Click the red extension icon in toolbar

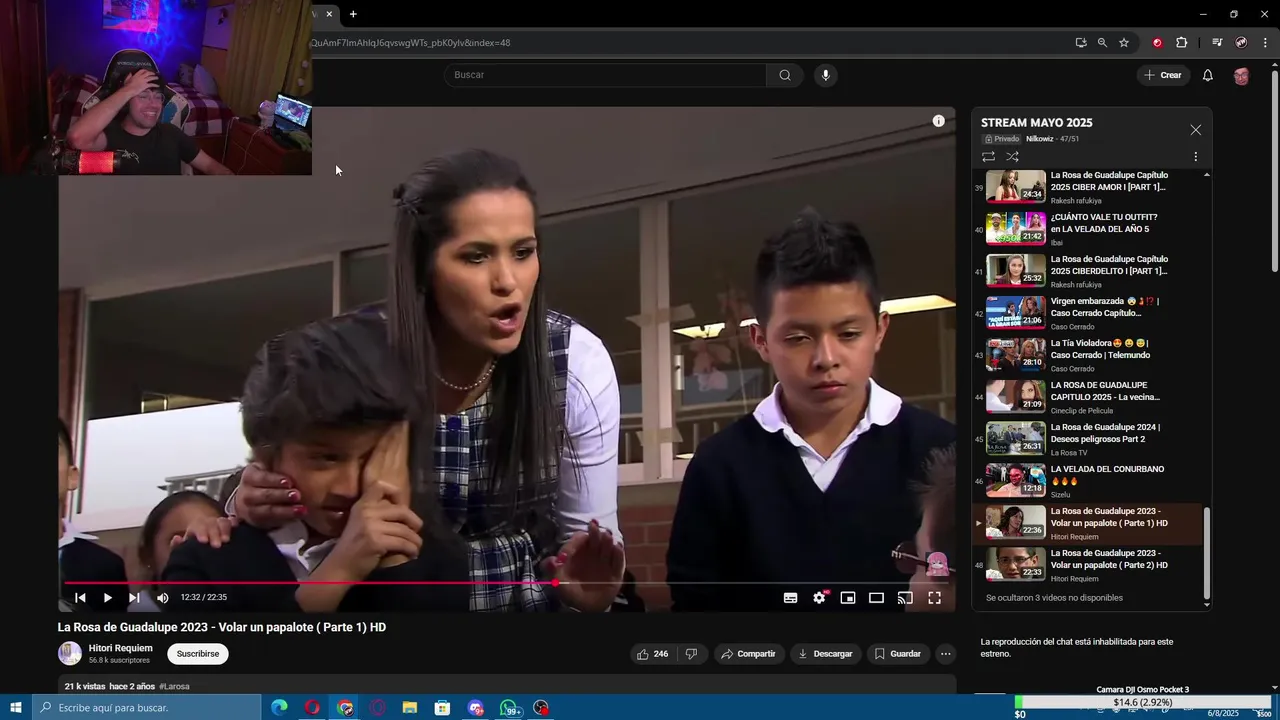tap(1157, 43)
